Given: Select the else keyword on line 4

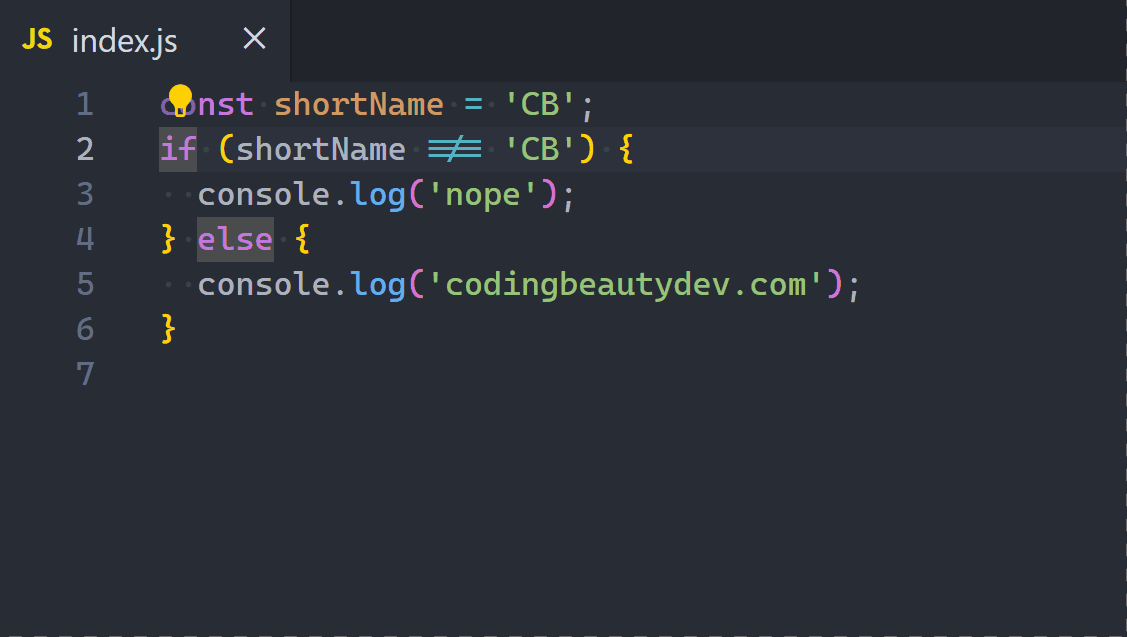Looking at the screenshot, I should (x=235, y=238).
